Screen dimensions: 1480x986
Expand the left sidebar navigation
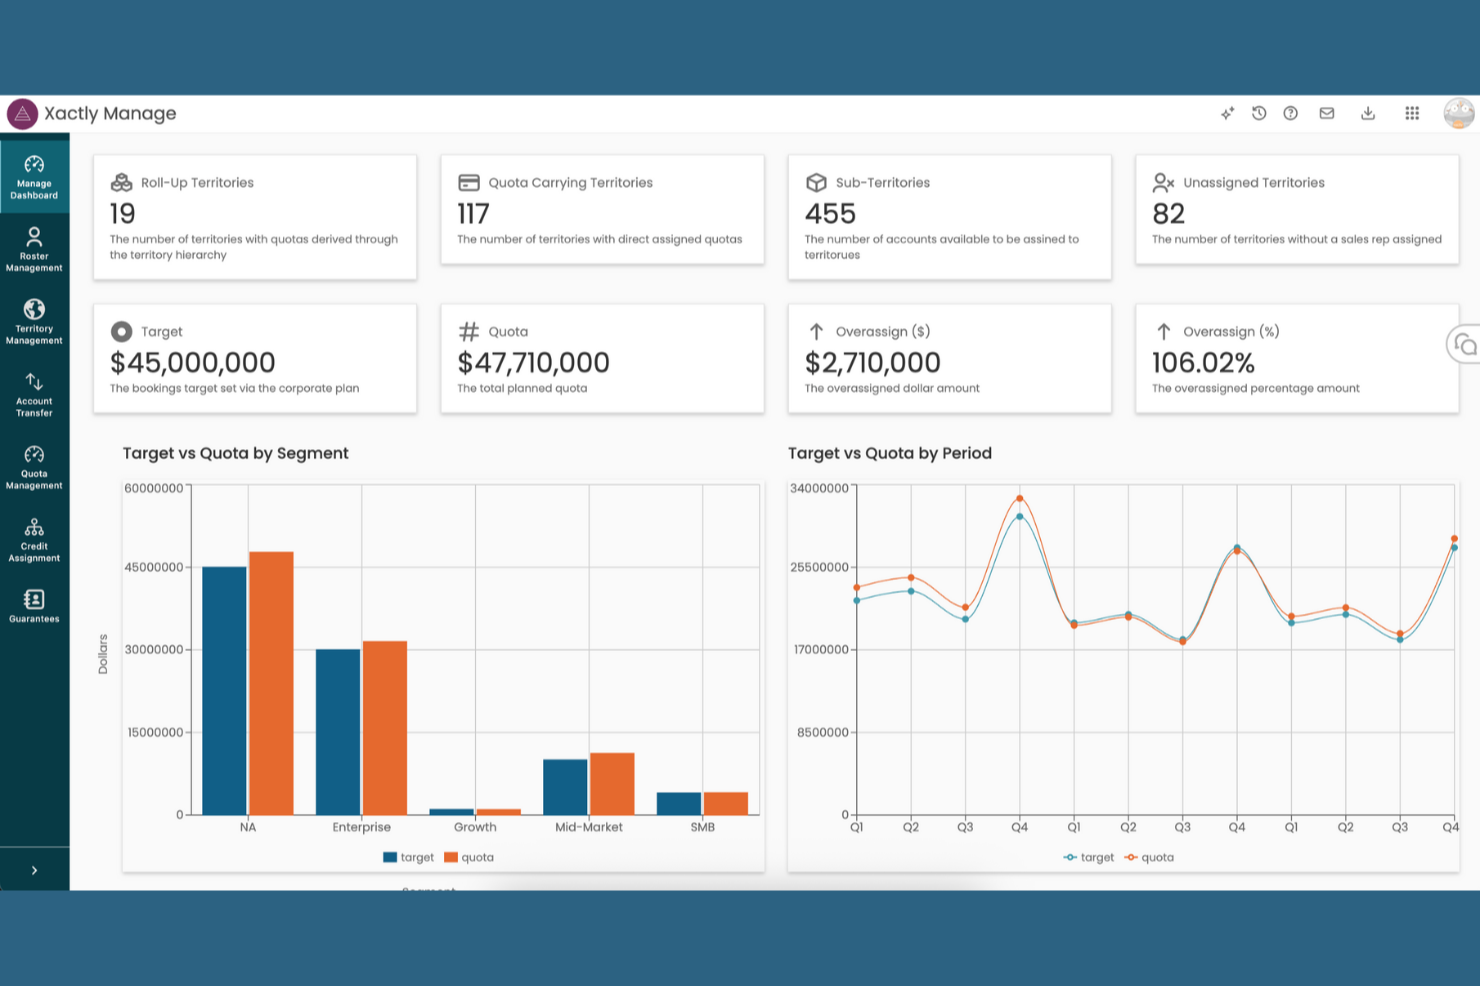pyautogui.click(x=34, y=870)
